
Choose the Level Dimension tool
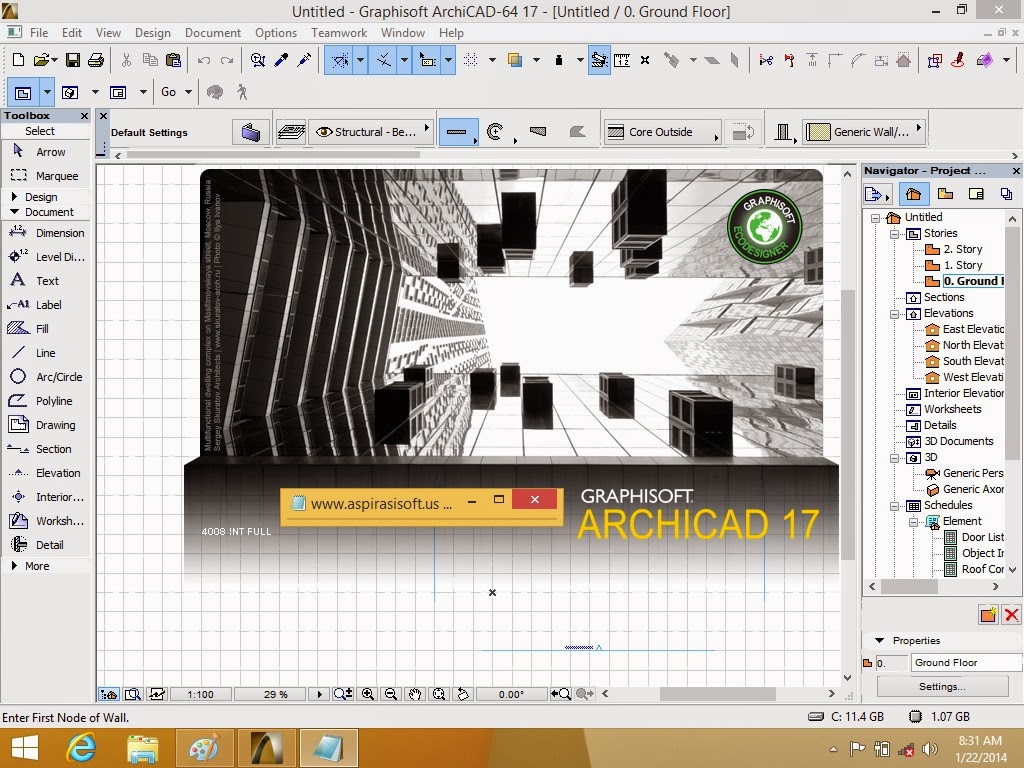[46, 257]
